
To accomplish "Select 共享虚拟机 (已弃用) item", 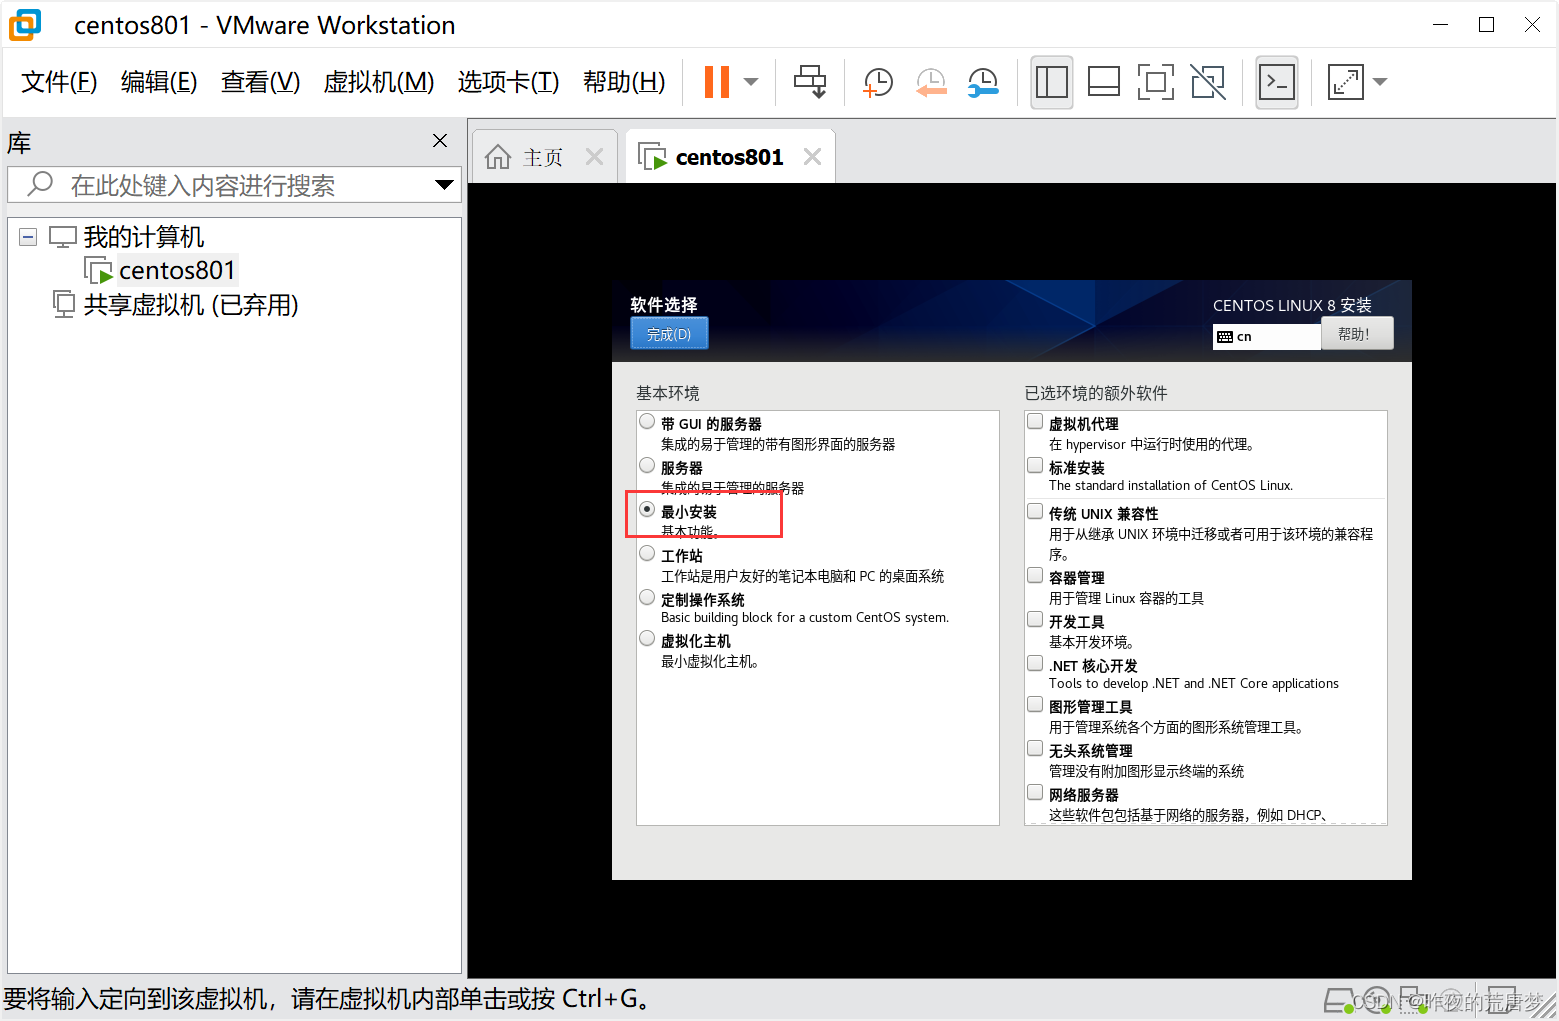I will click(190, 304).
